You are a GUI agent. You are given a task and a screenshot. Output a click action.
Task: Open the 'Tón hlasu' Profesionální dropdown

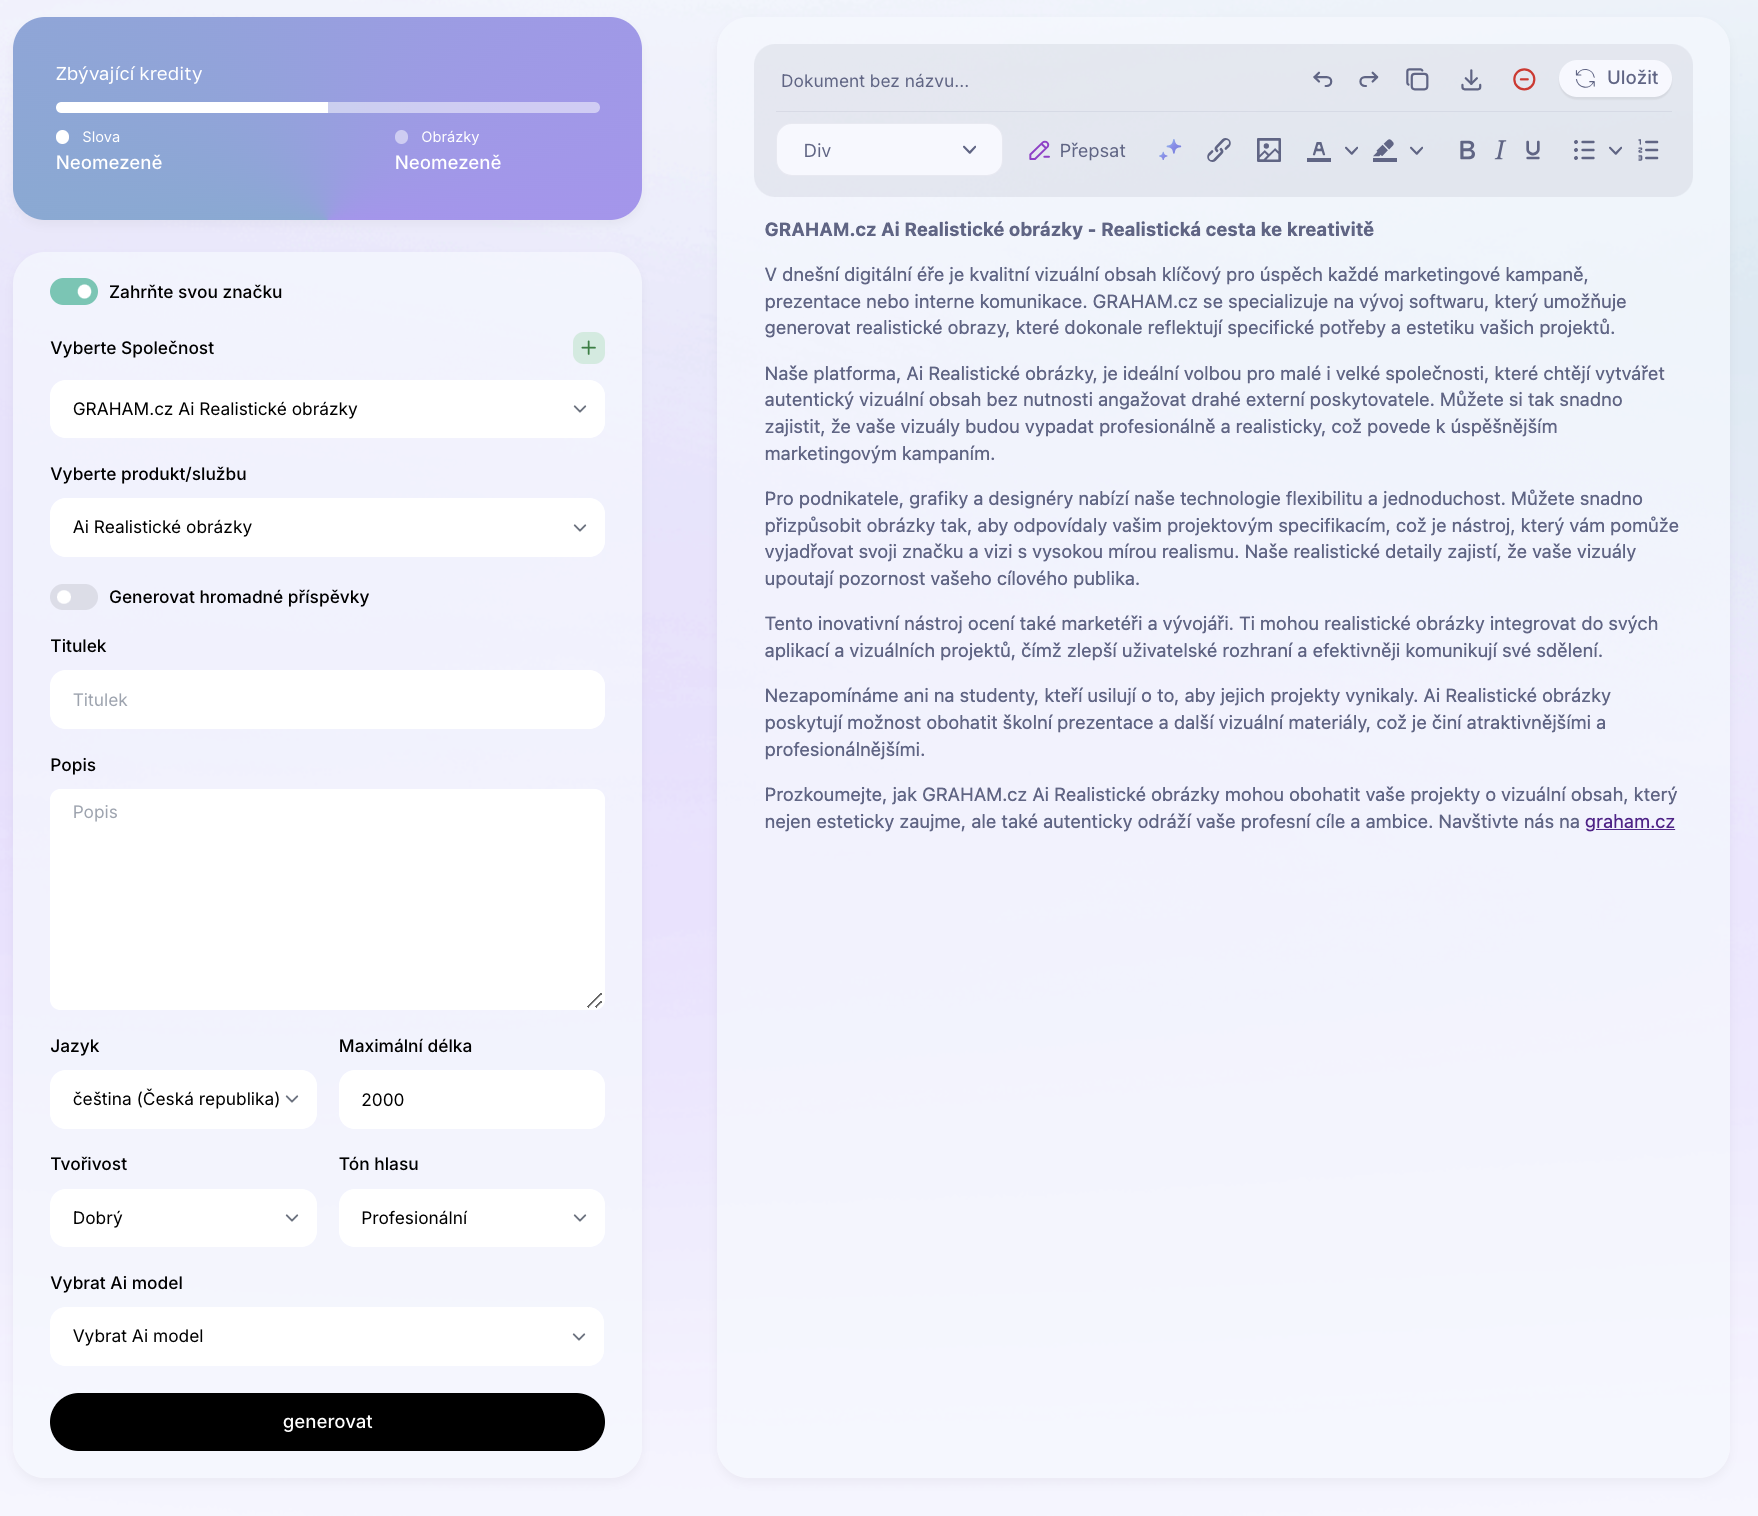[471, 1218]
